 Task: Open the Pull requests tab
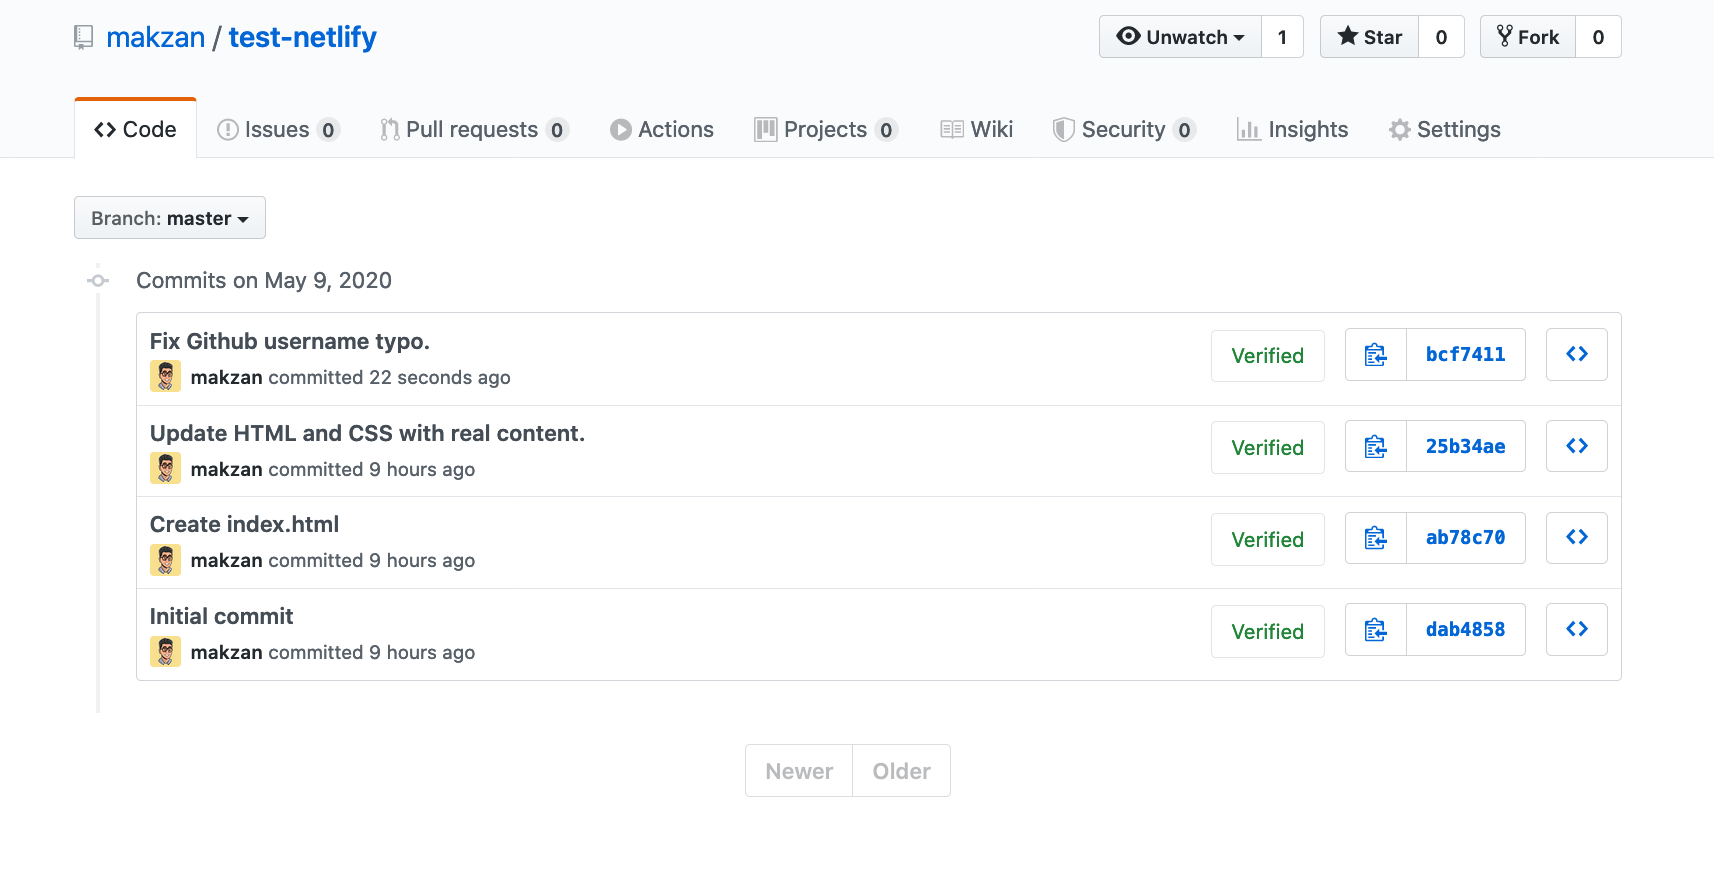474,129
